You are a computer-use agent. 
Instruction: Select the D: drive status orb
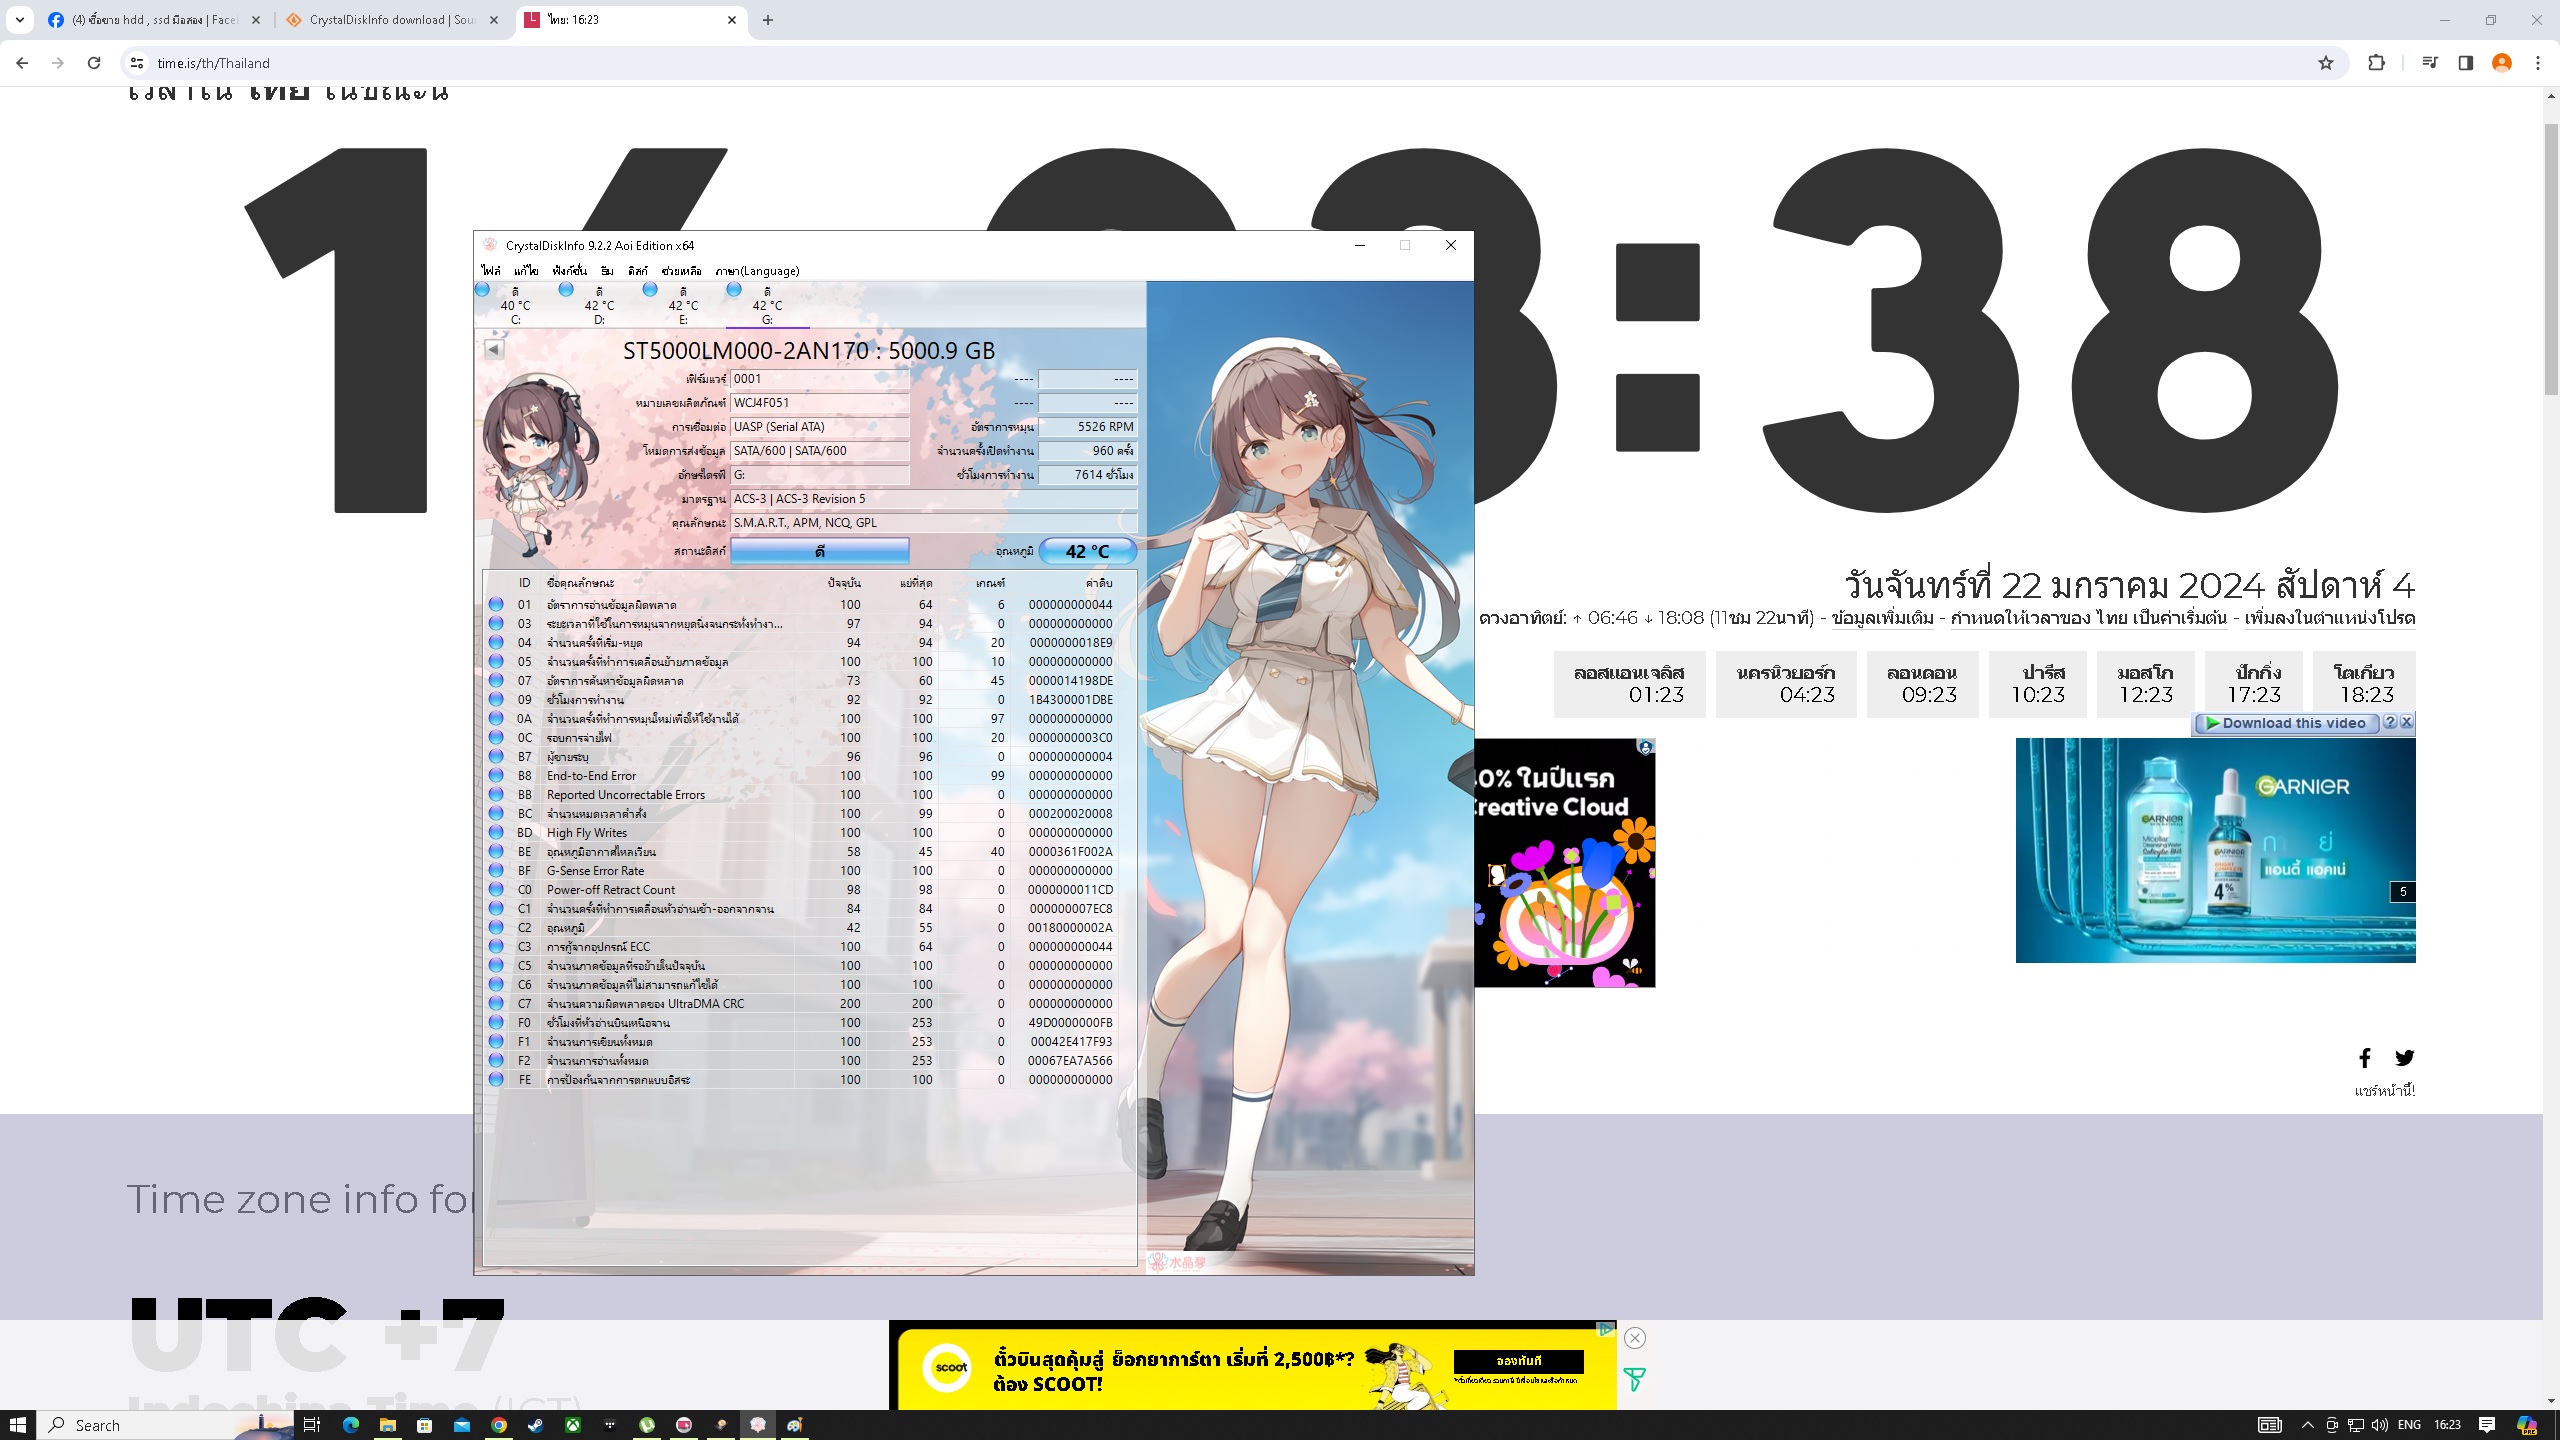566,290
